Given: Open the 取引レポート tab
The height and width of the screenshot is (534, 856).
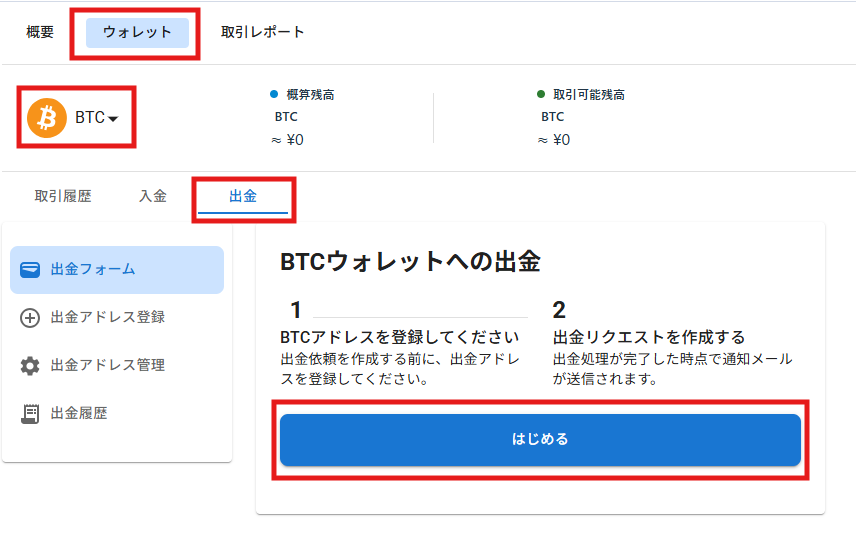Looking at the screenshot, I should 262,32.
